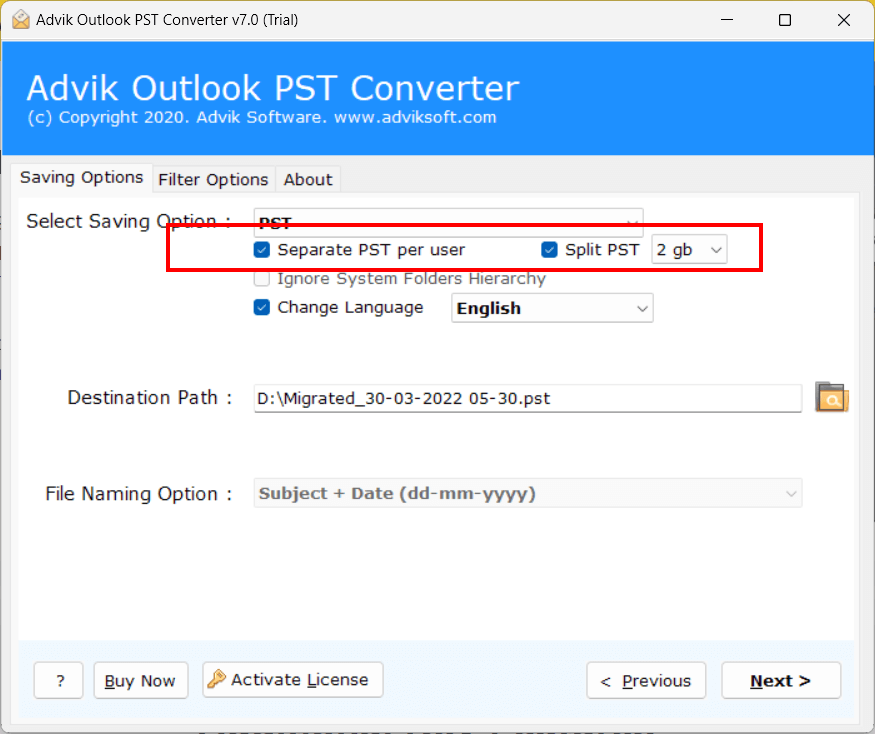Click the Activate License button

click(293, 680)
